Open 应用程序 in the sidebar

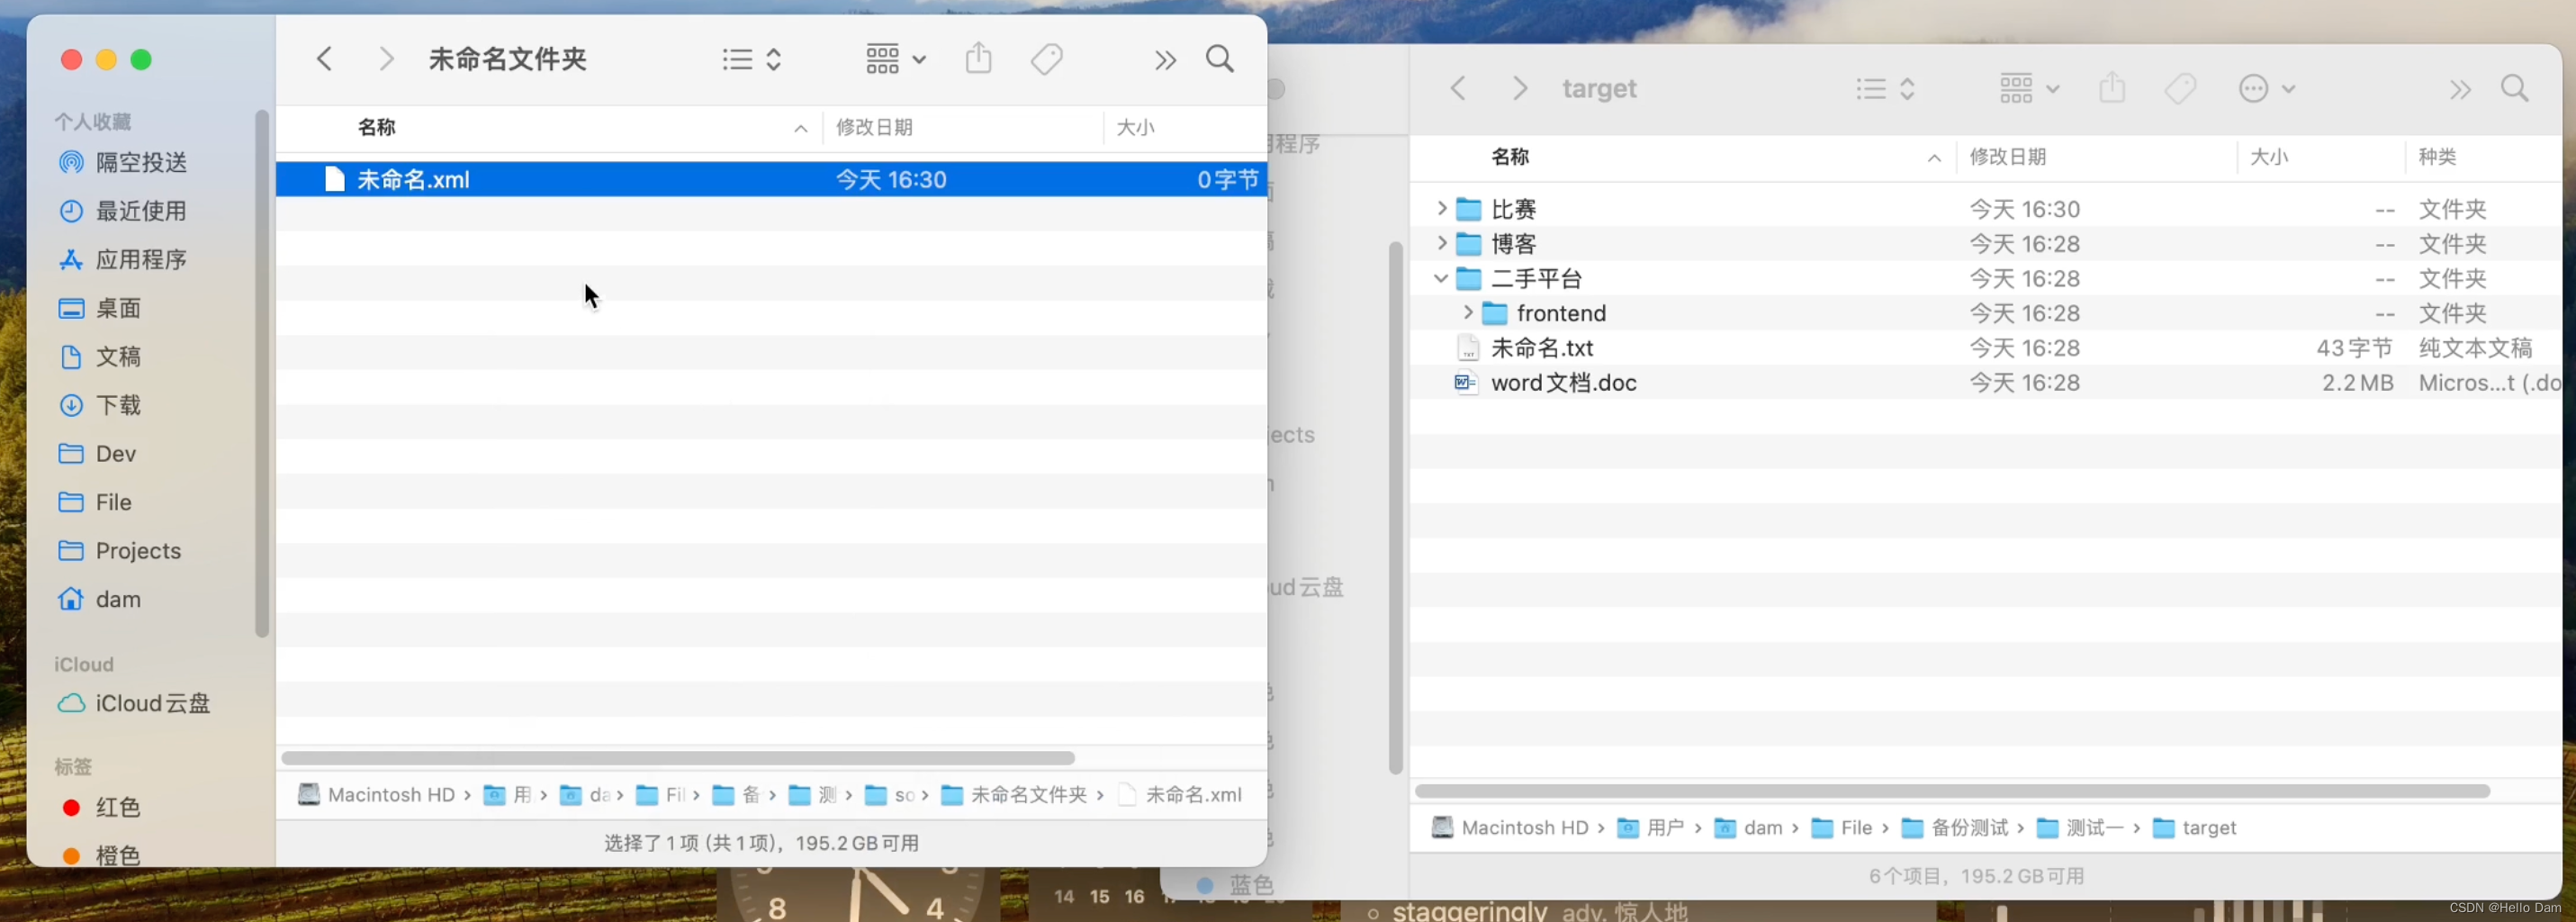tap(142, 260)
